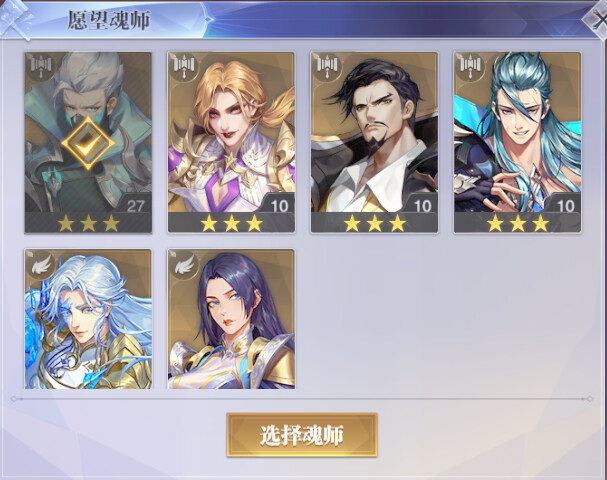Click the three stars under the goateed man

(x=375, y=223)
